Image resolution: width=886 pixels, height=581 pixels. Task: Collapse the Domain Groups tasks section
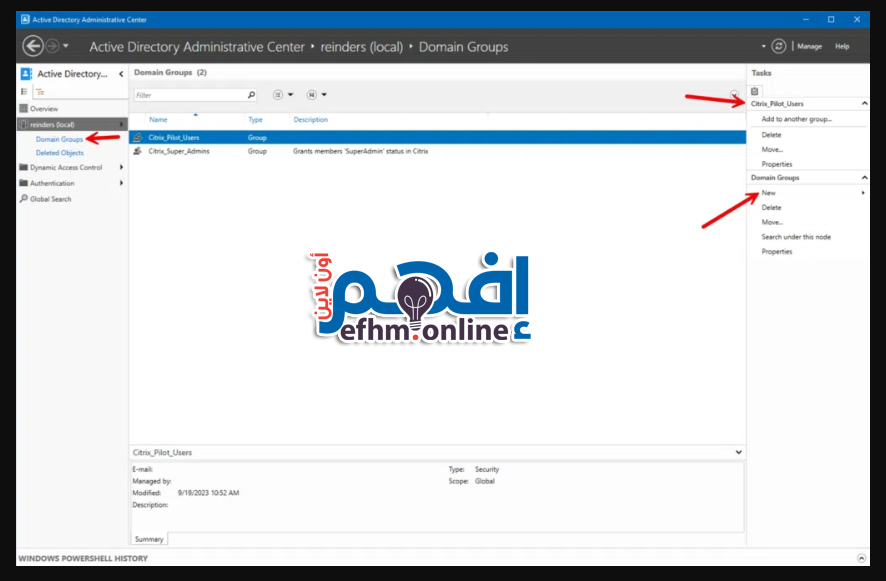point(862,178)
